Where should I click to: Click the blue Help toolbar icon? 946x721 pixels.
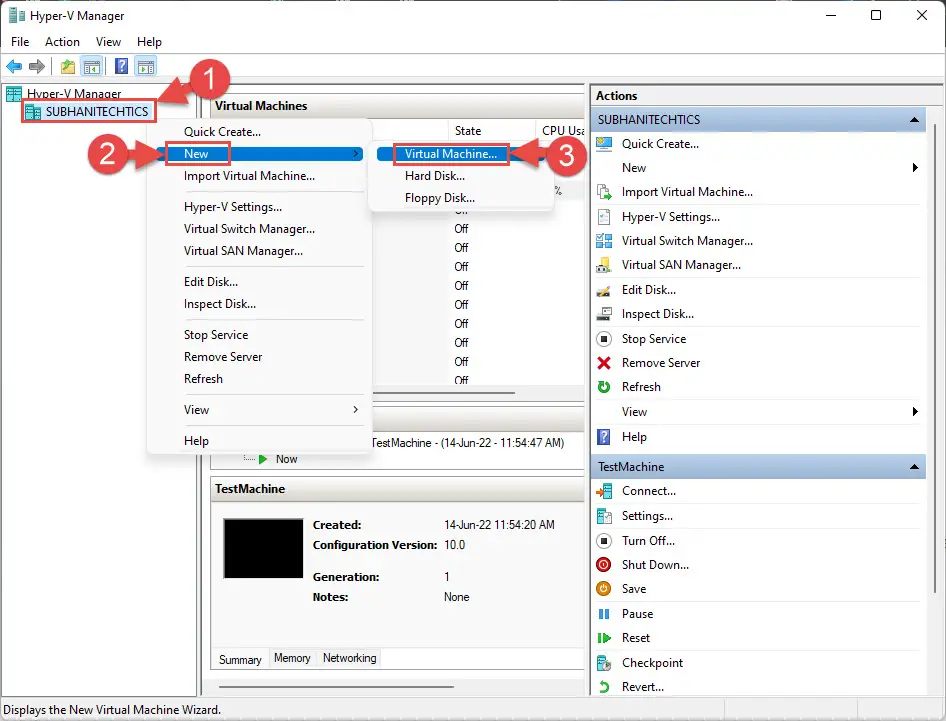click(121, 66)
